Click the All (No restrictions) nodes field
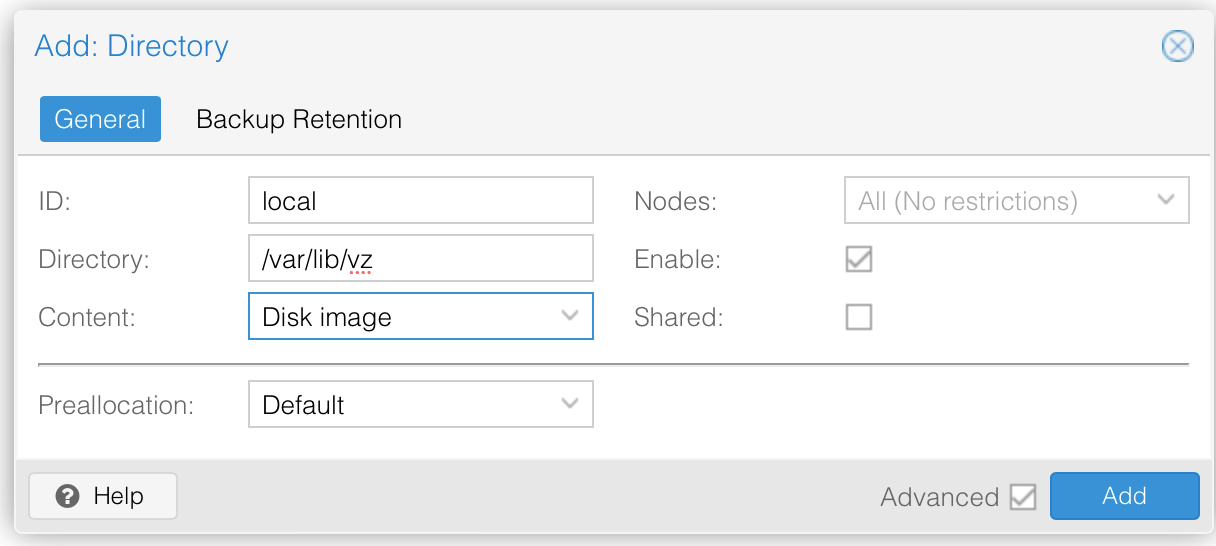1216x546 pixels. coord(1017,200)
